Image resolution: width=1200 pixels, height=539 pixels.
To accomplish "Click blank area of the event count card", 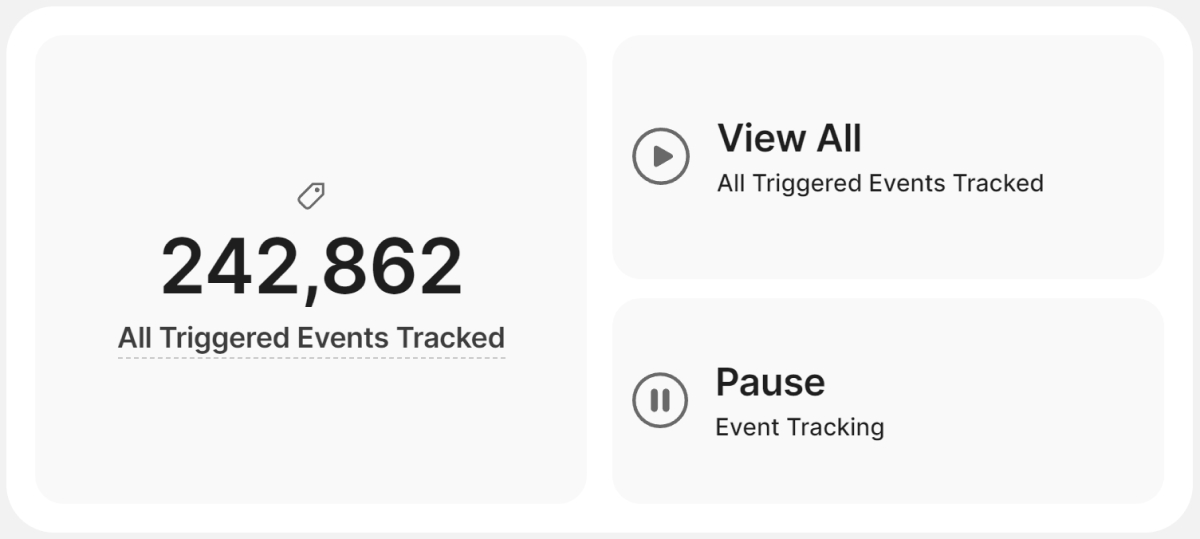I will 310,440.
